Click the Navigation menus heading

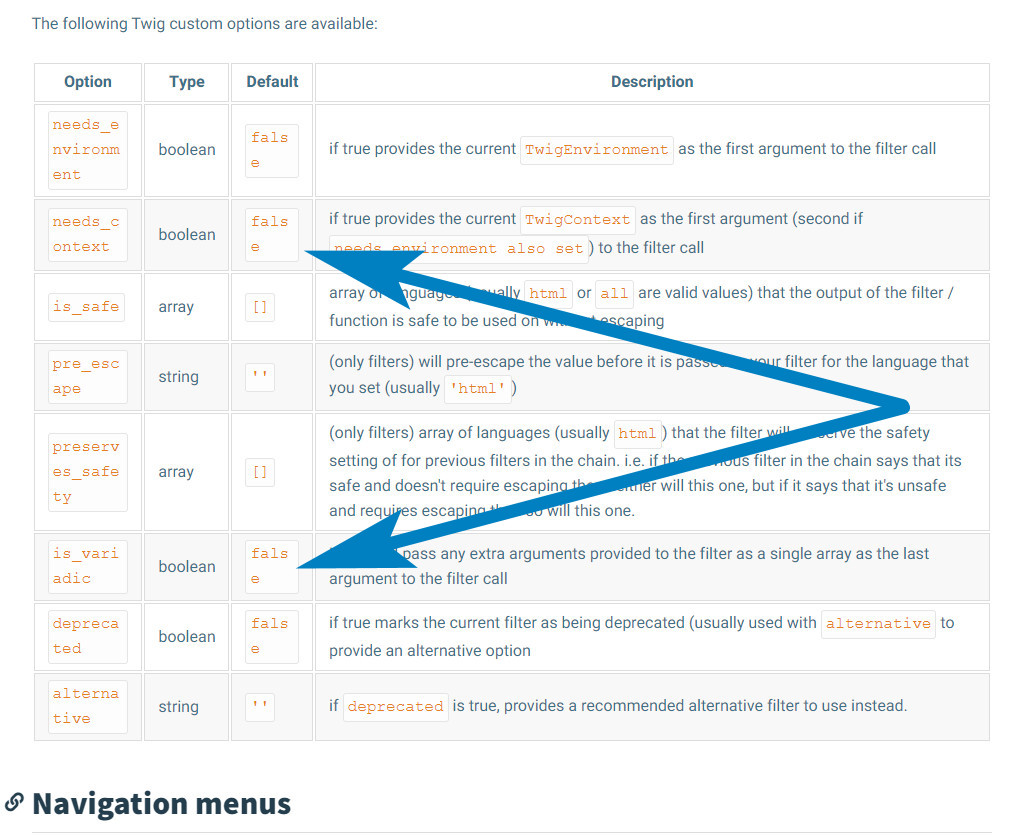click(x=162, y=803)
